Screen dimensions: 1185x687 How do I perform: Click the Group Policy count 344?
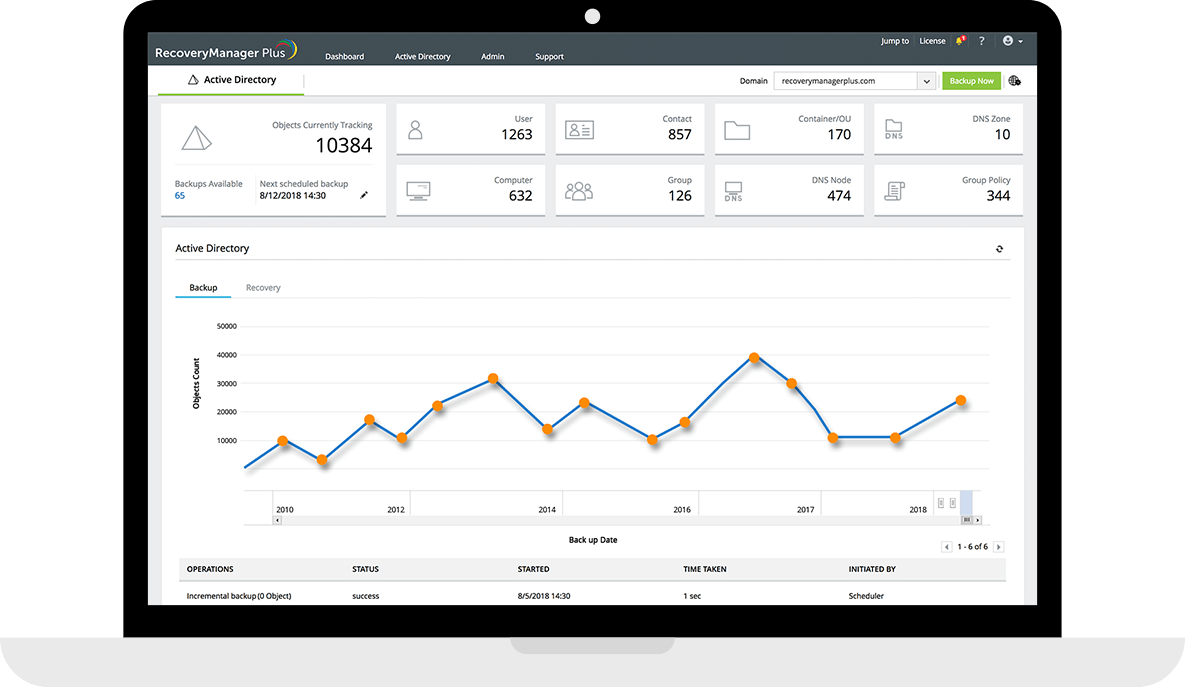pyautogui.click(x=998, y=196)
